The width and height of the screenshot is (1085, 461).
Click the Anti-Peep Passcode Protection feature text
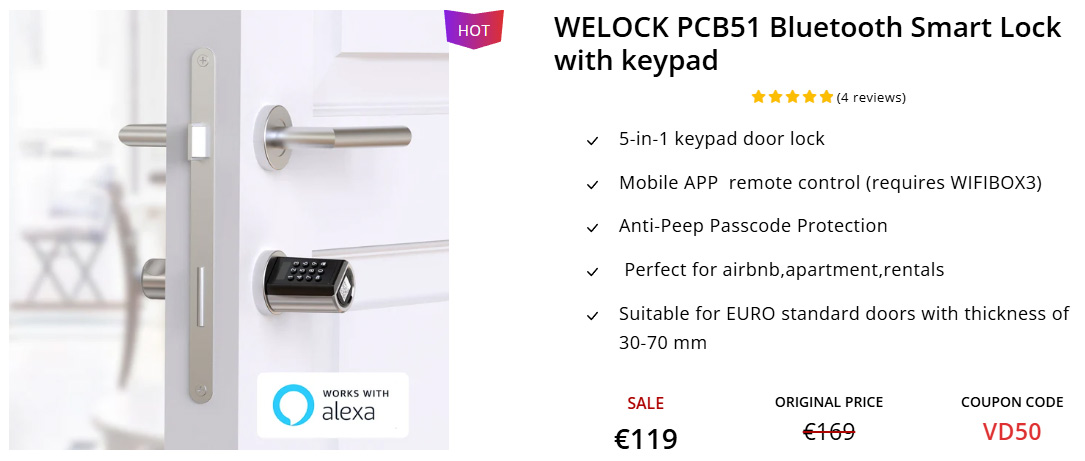753,226
